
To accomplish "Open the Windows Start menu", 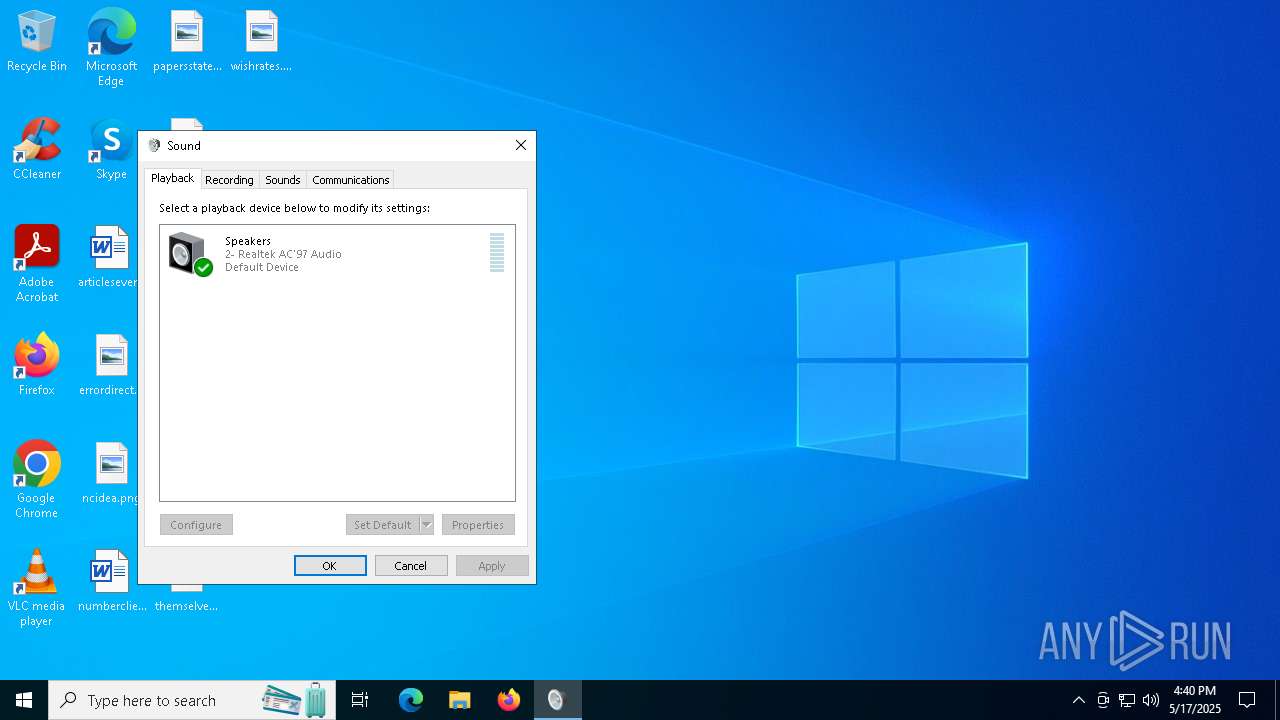I will click(x=24, y=700).
